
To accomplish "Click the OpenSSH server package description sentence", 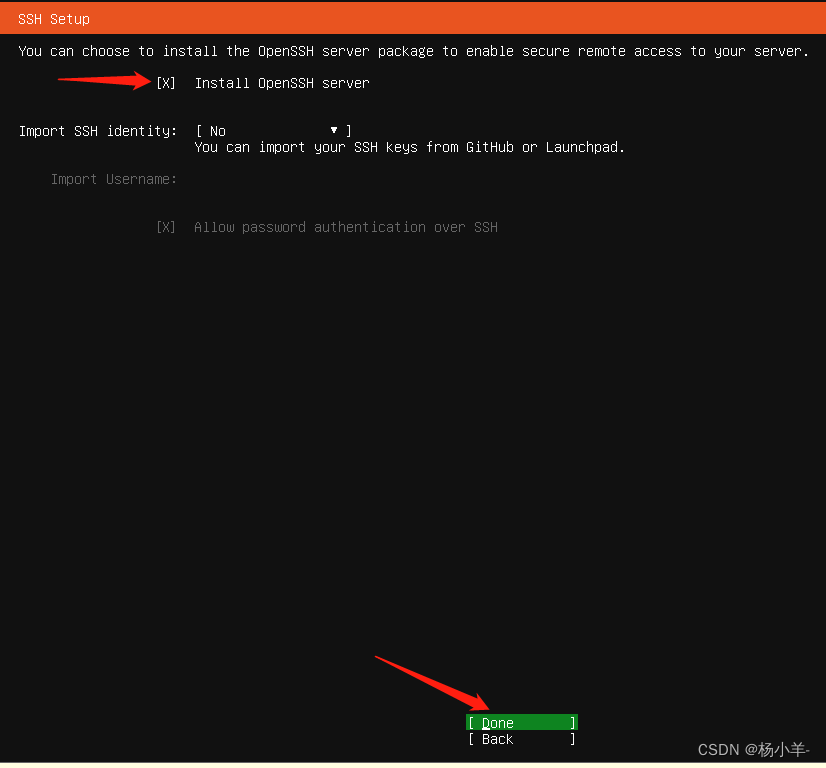I will 414,51.
